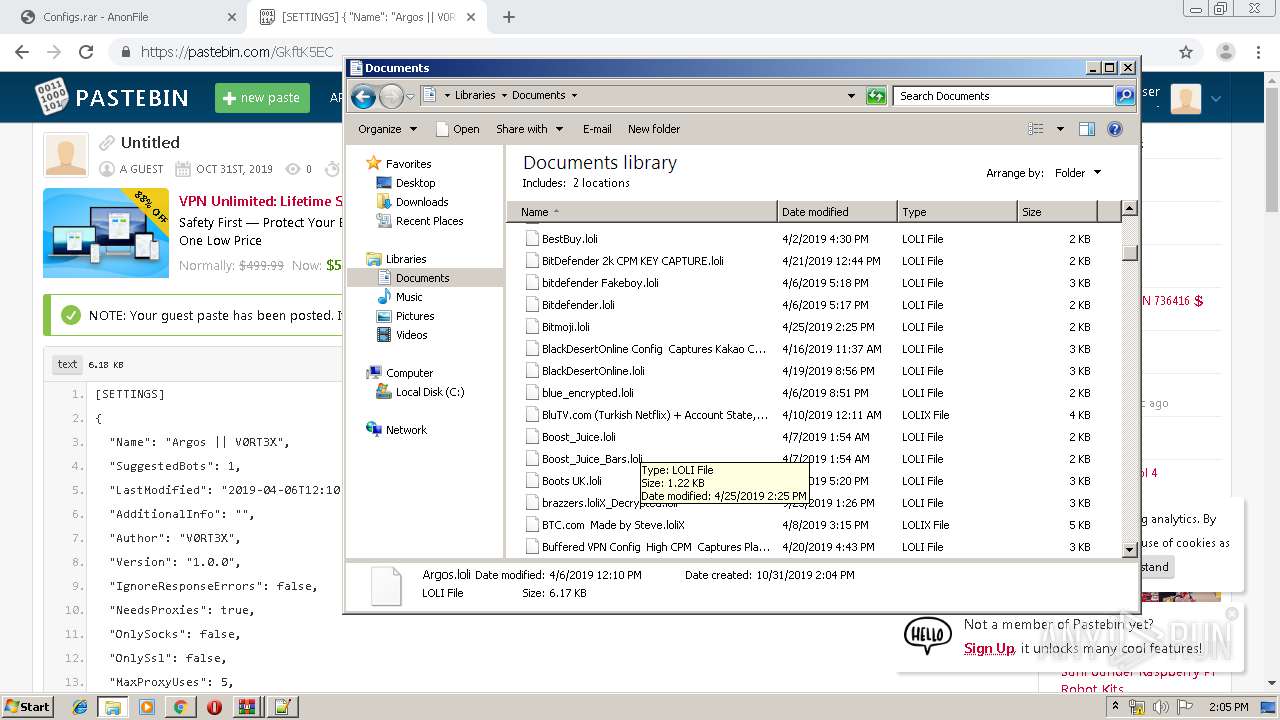
Task: Select Boost_Juice.loli file
Action: tap(578, 437)
